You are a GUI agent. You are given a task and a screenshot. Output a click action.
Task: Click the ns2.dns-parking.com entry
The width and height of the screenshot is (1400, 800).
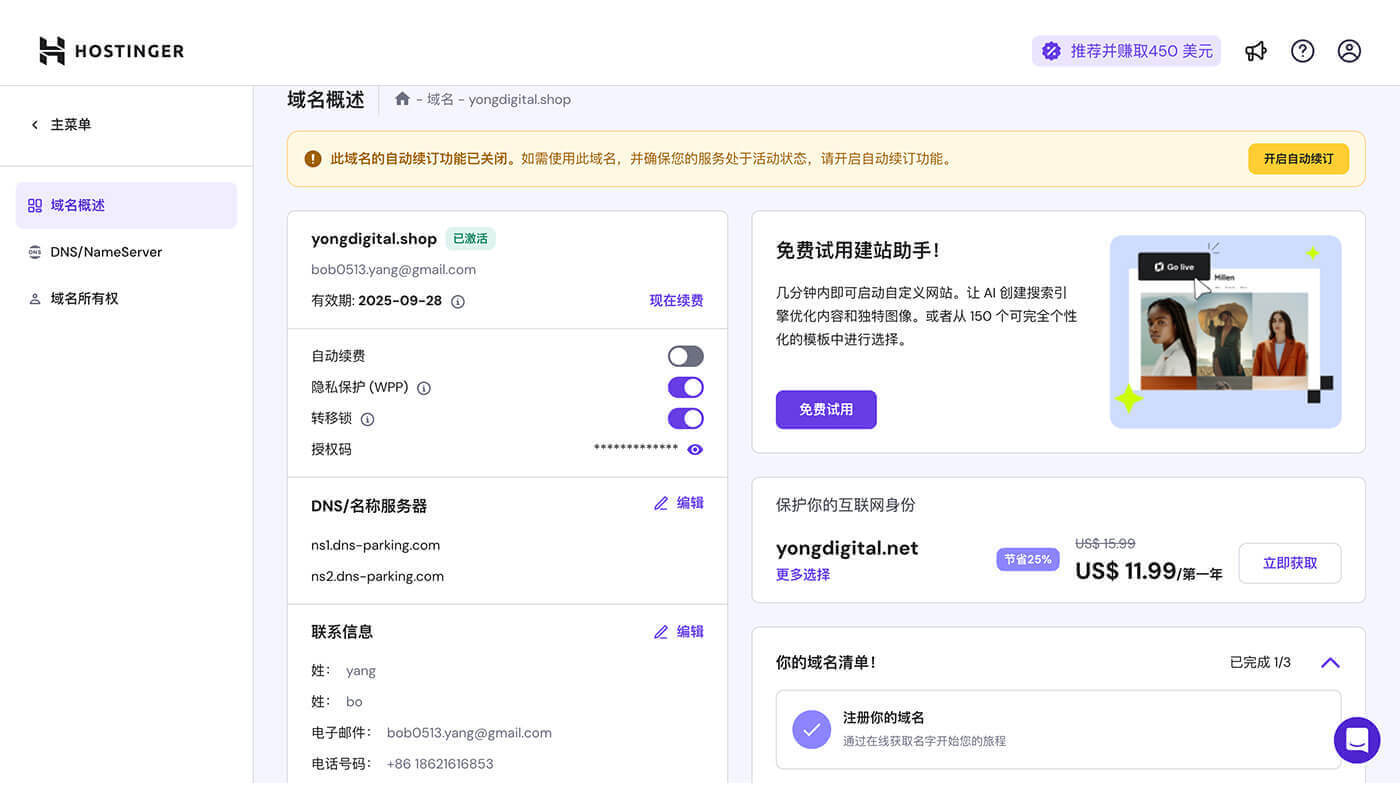coord(377,576)
